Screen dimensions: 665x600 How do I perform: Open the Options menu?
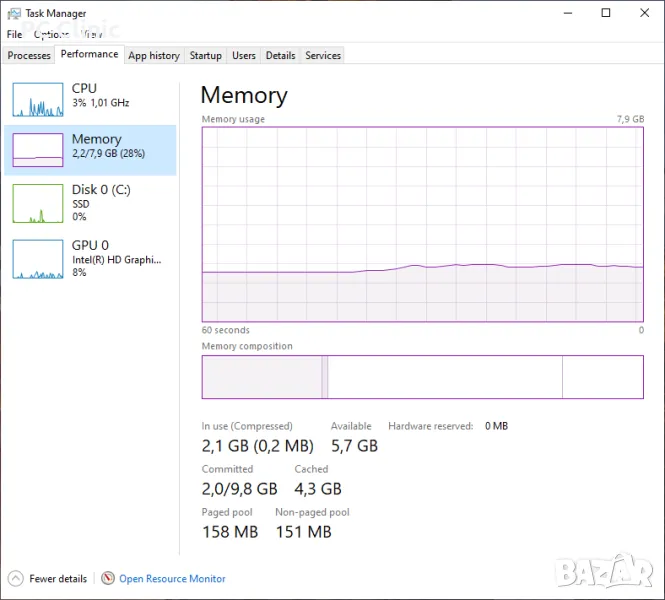click(50, 34)
